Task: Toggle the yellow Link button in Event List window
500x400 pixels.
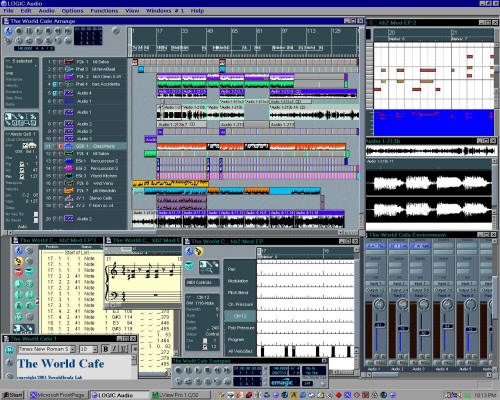Action: click(19, 261)
